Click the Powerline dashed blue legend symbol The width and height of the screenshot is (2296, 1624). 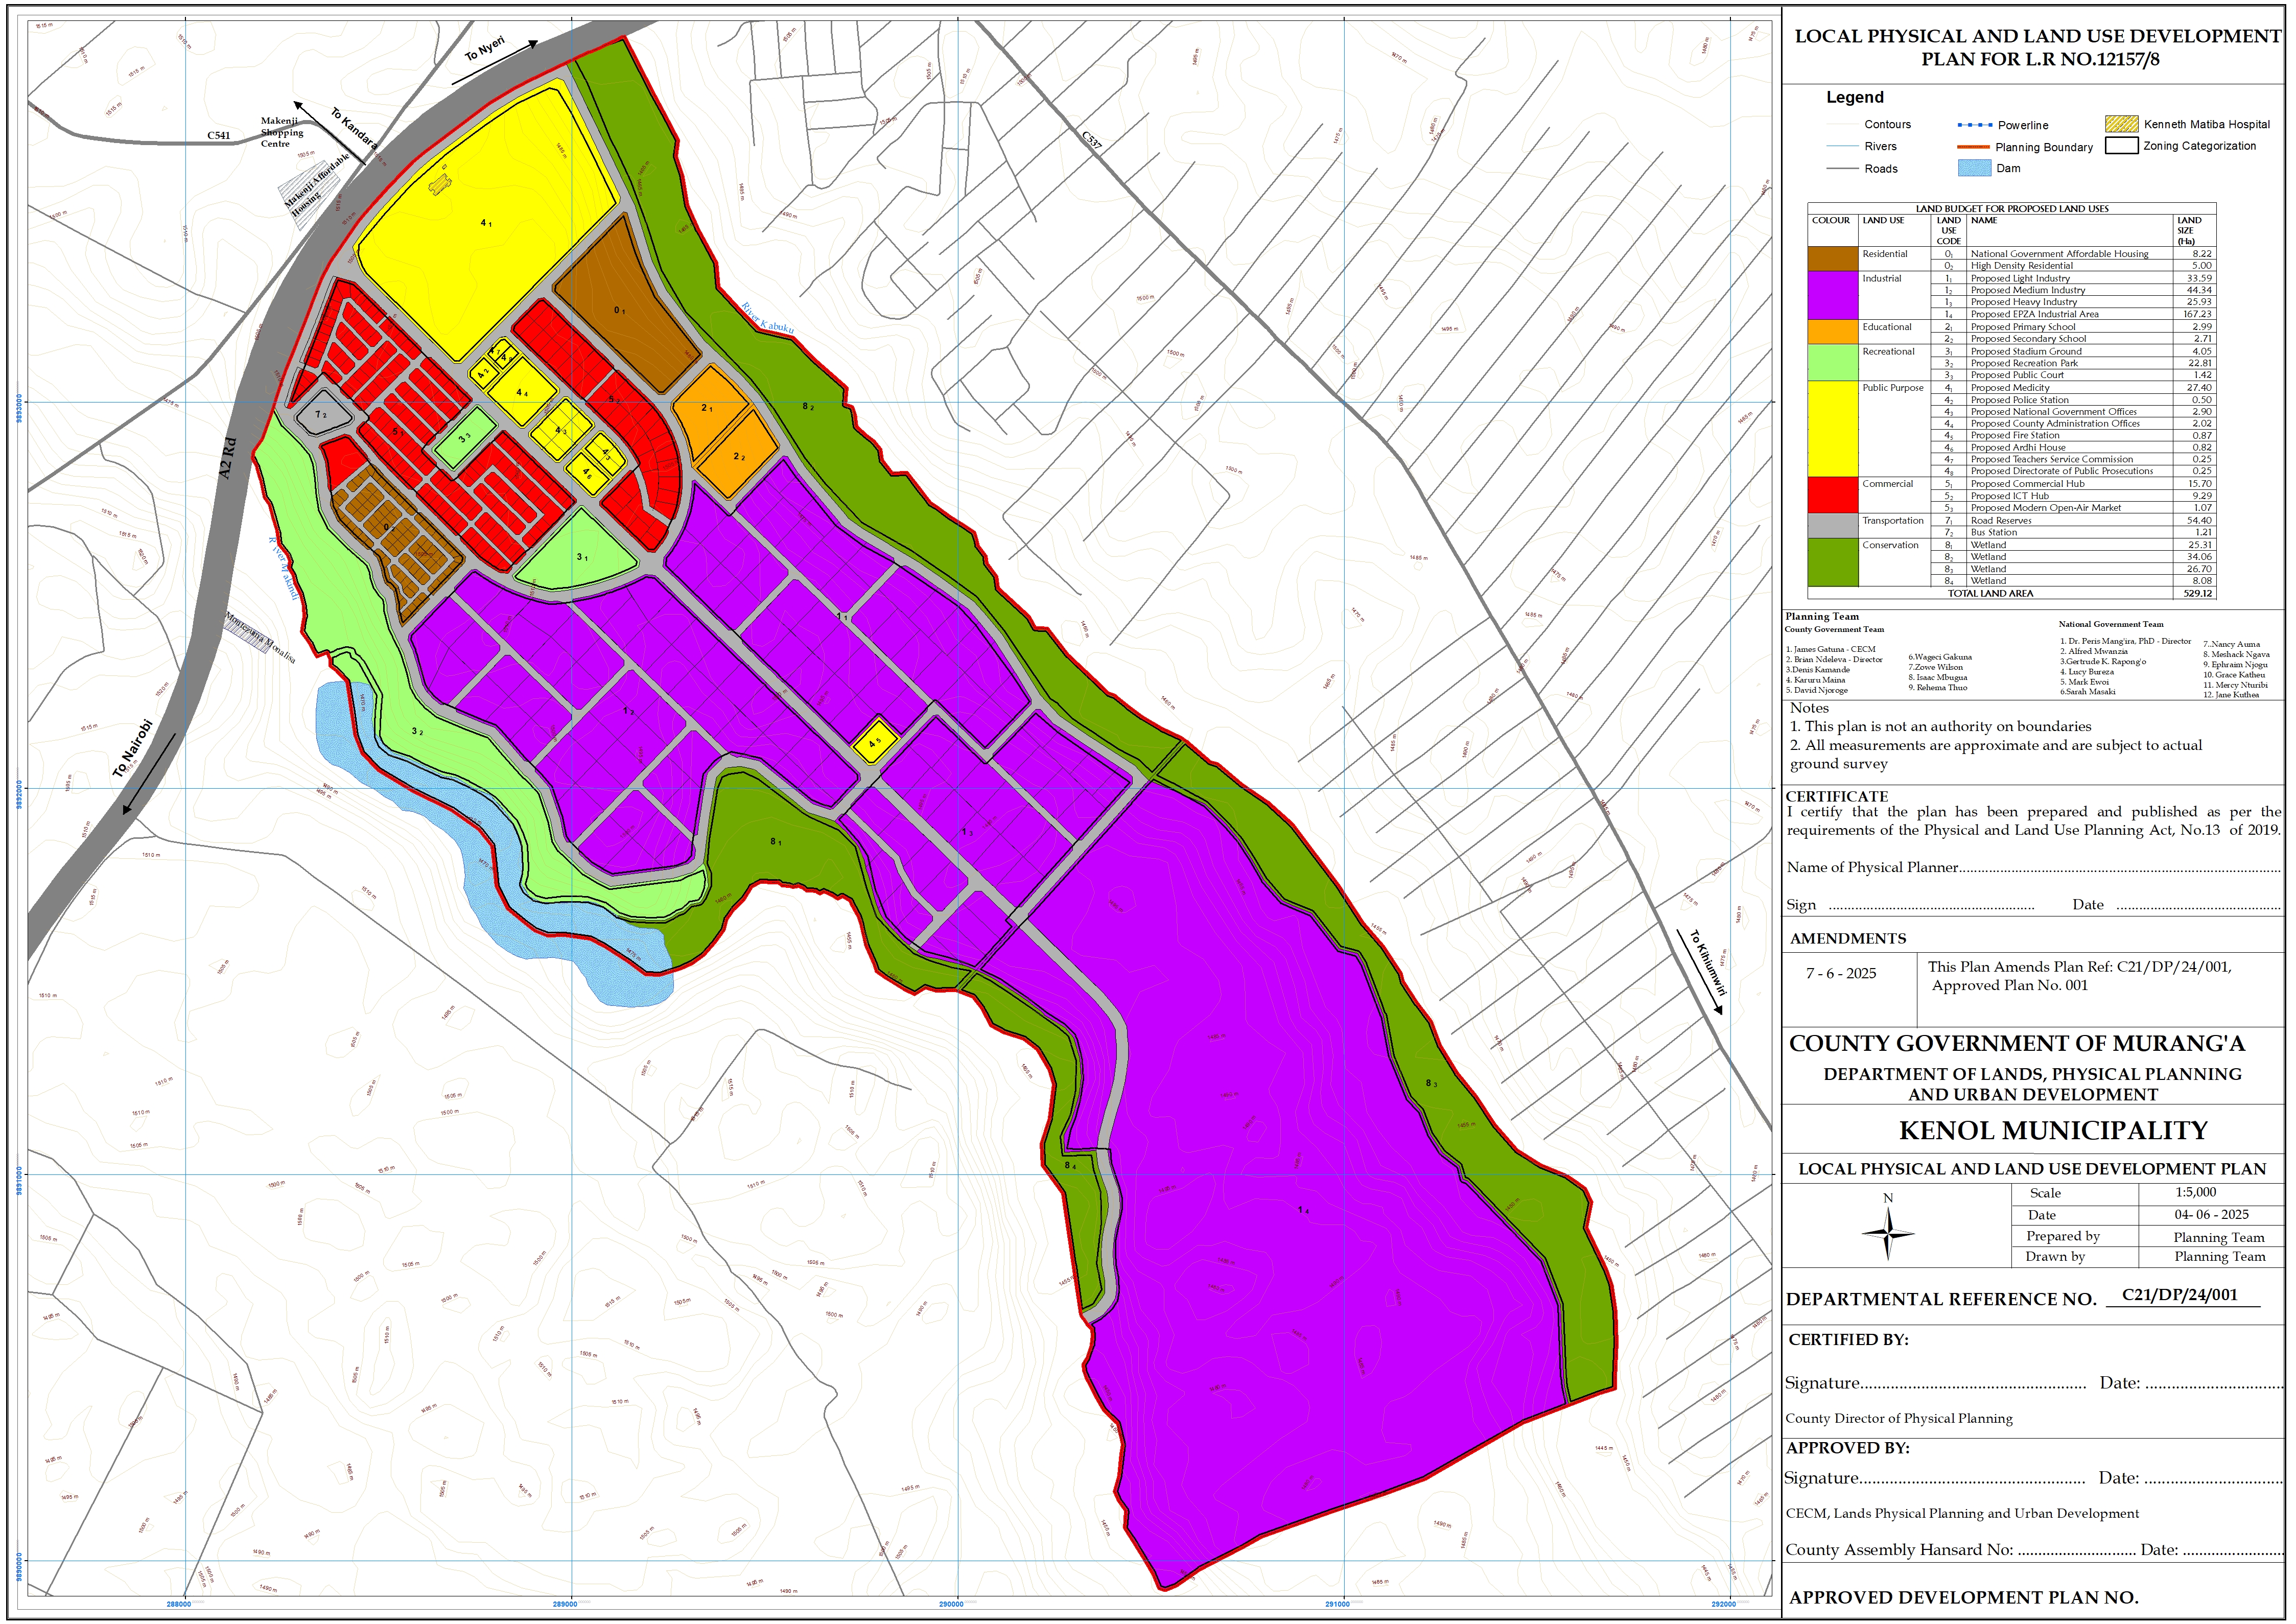pos(1974,125)
